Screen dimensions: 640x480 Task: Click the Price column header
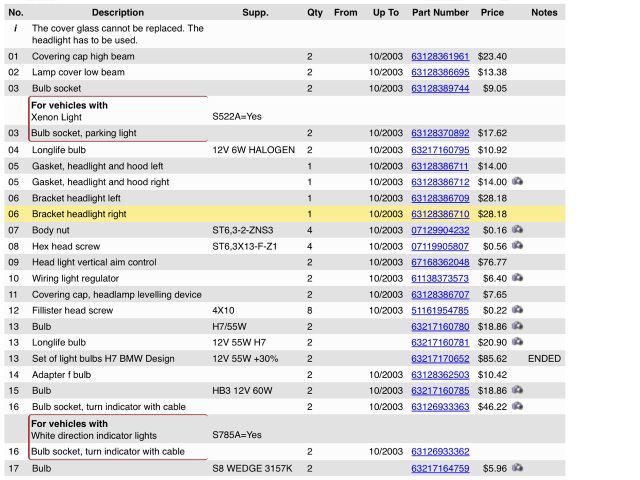(492, 13)
